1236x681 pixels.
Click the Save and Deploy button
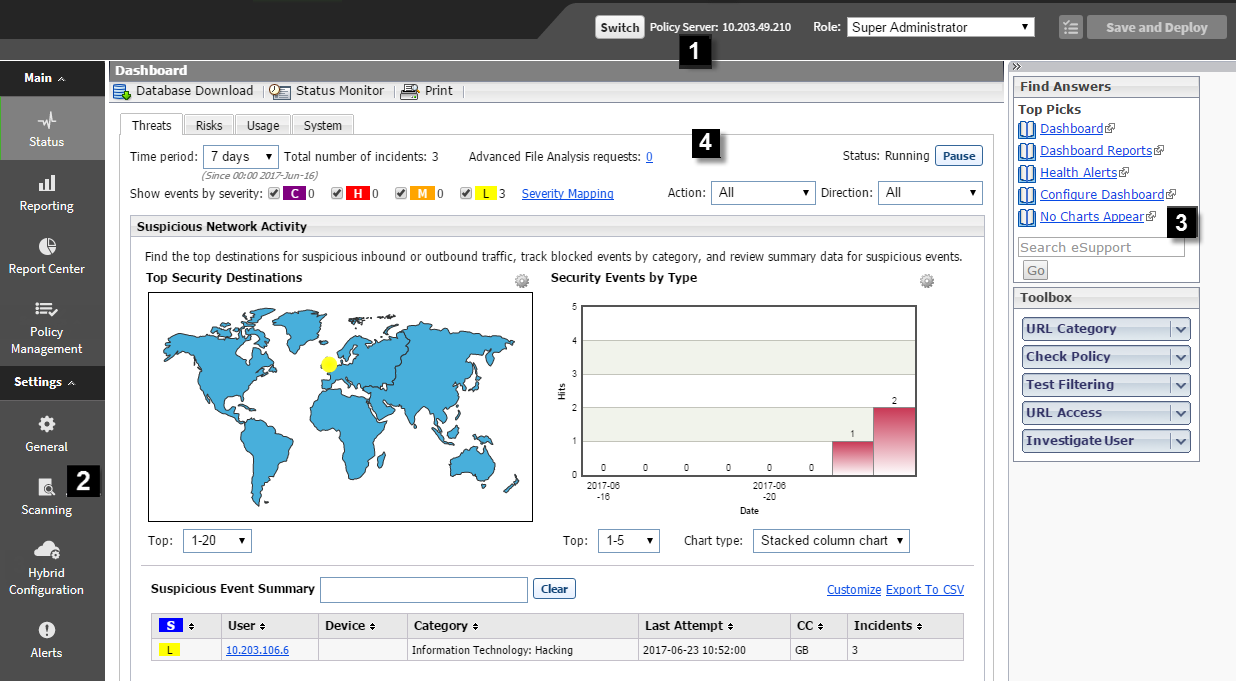pyautogui.click(x=1157, y=27)
